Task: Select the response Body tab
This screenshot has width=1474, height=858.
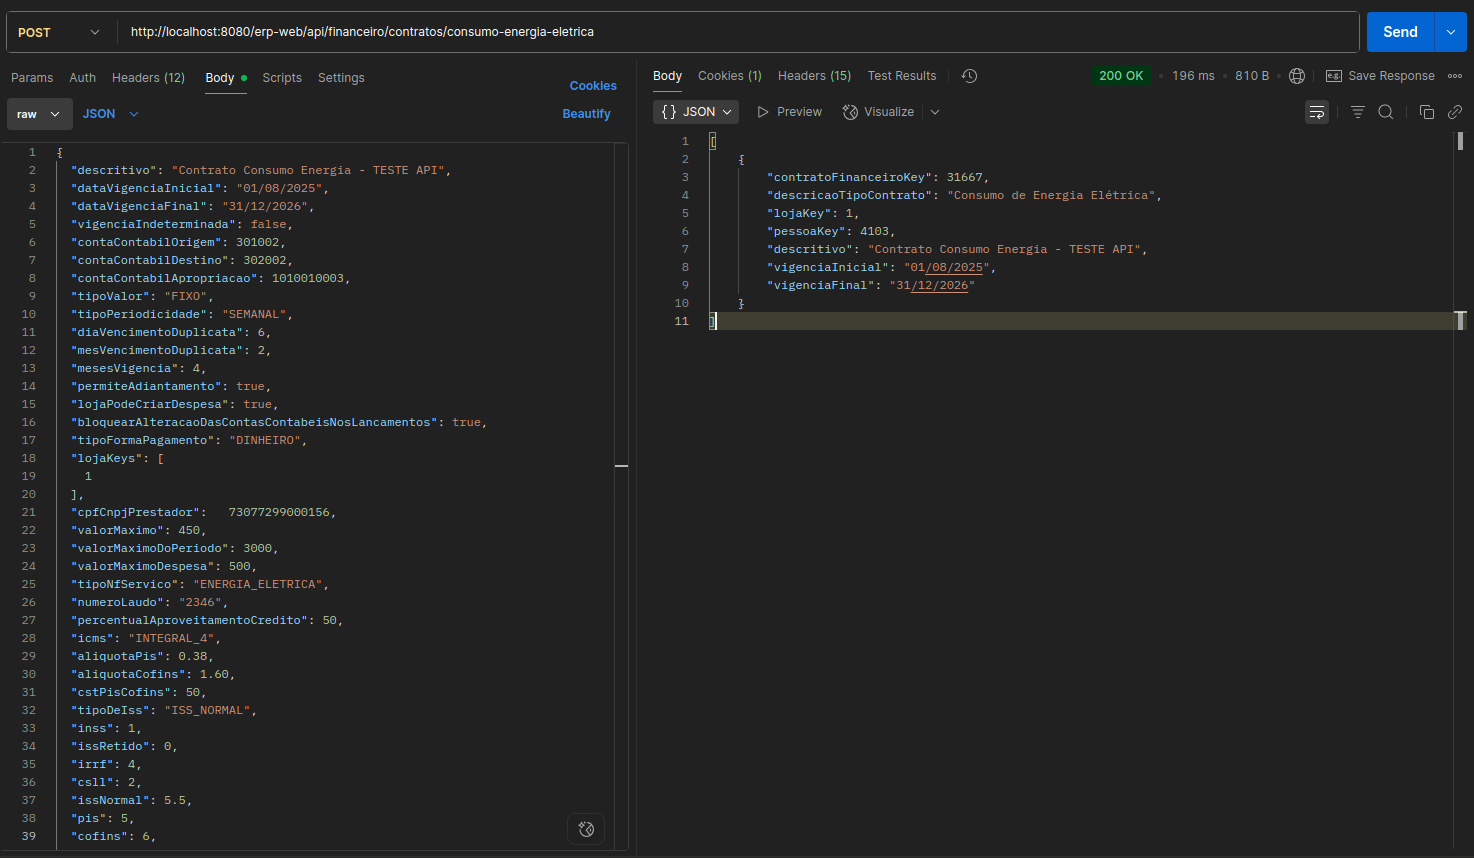Action: tap(667, 76)
